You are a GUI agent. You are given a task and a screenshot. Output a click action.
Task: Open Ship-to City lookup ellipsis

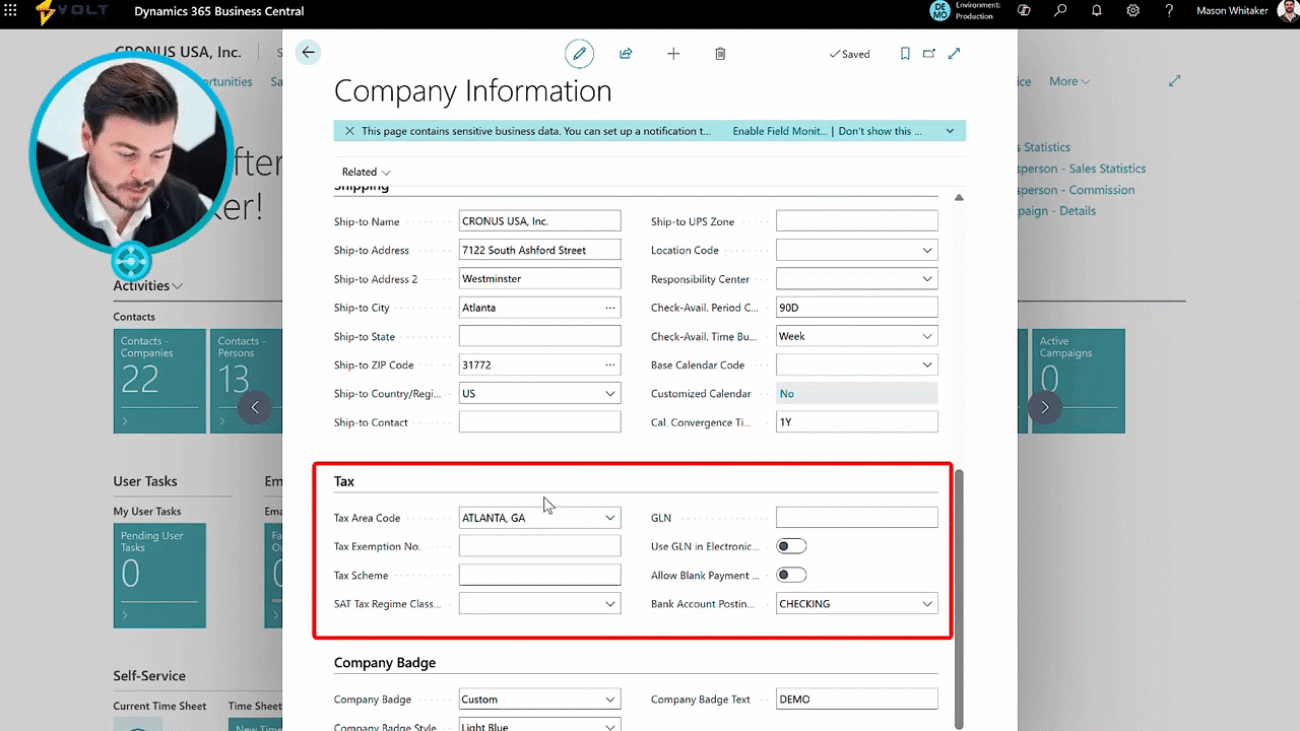click(610, 308)
